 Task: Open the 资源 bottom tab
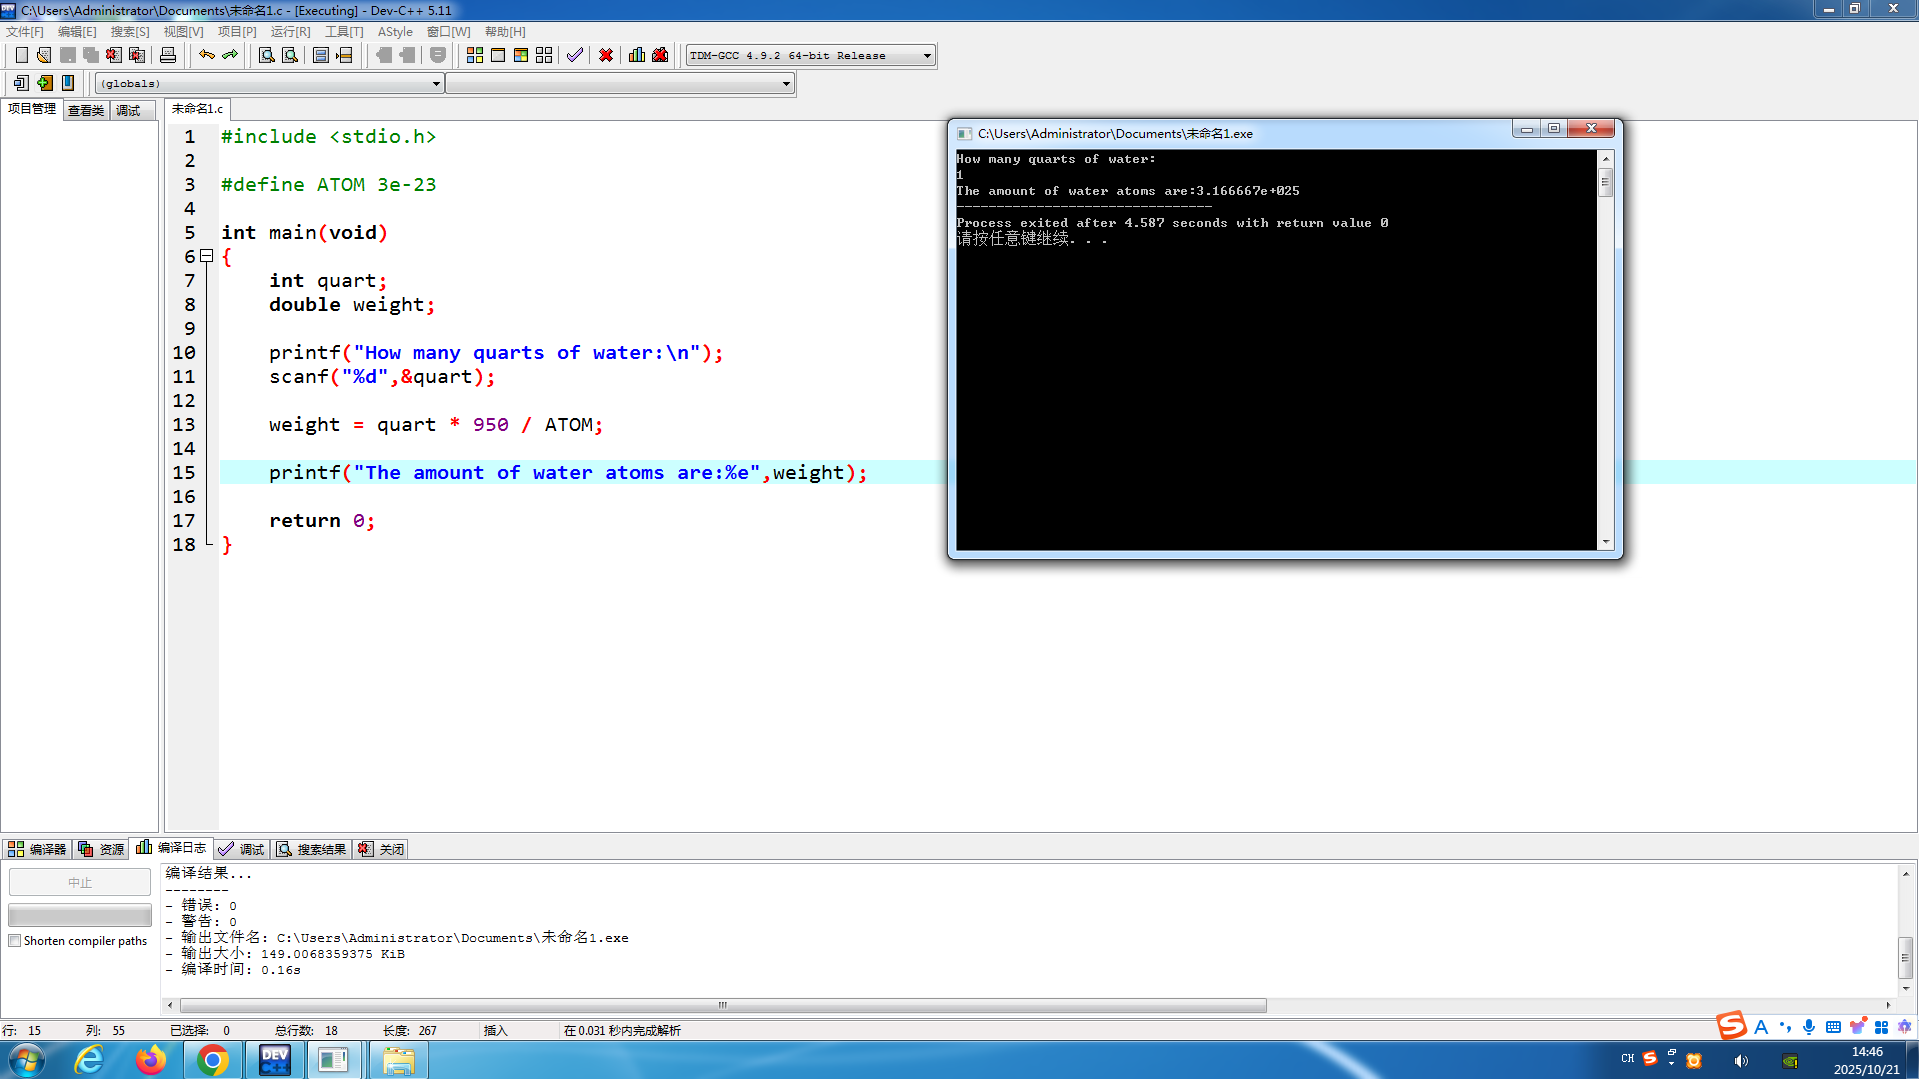(x=101, y=849)
